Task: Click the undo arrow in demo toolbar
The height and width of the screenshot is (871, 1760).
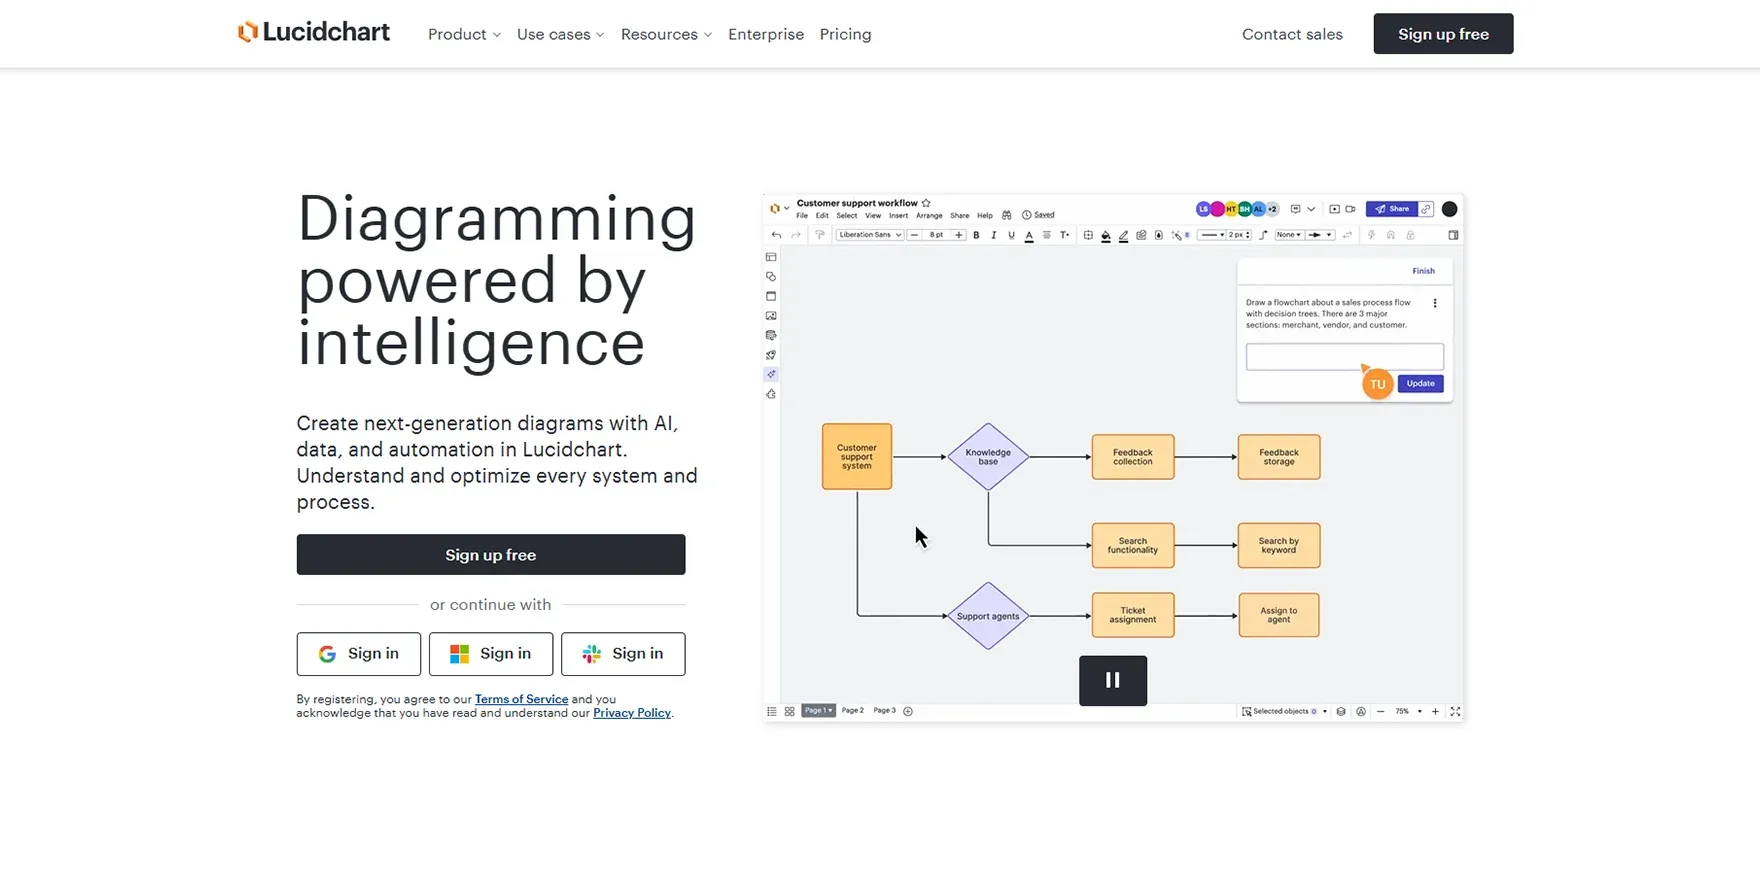Action: (x=776, y=235)
